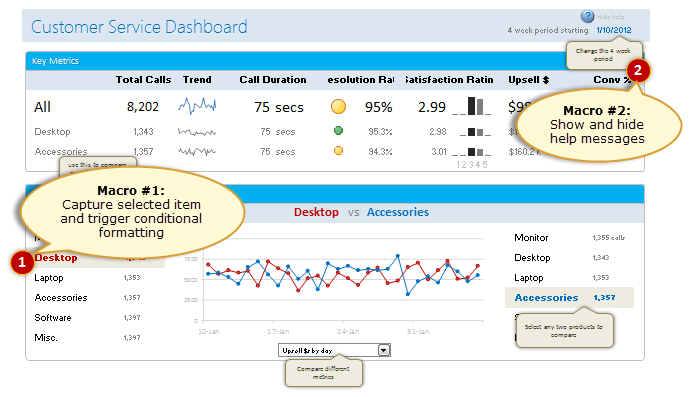Click the Trend column header

point(197,80)
